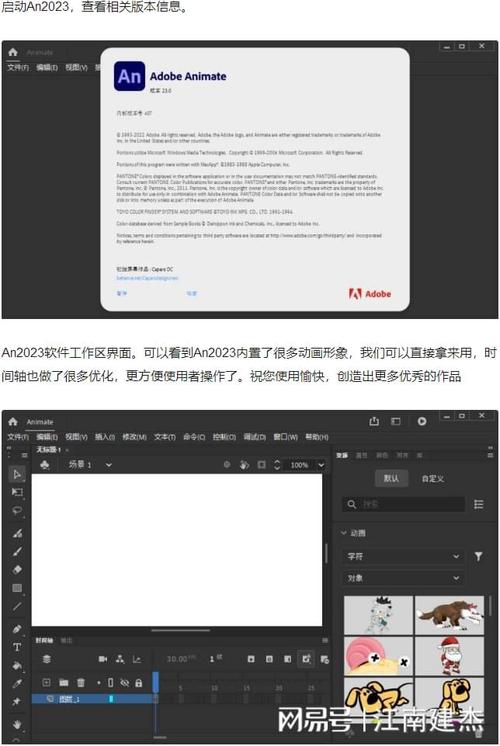The image size is (500, 746).
Task: Toggle hide all layers eye icon
Action: (x=125, y=683)
